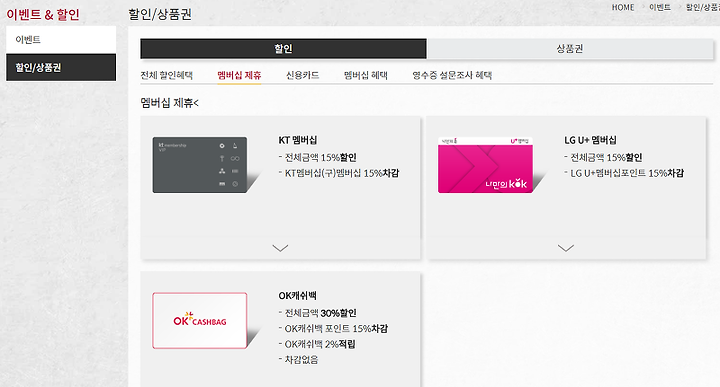Click the LG U+ card '전체금액 15%할인' line
Image resolution: width=720 pixels, height=387 pixels.
pos(606,157)
